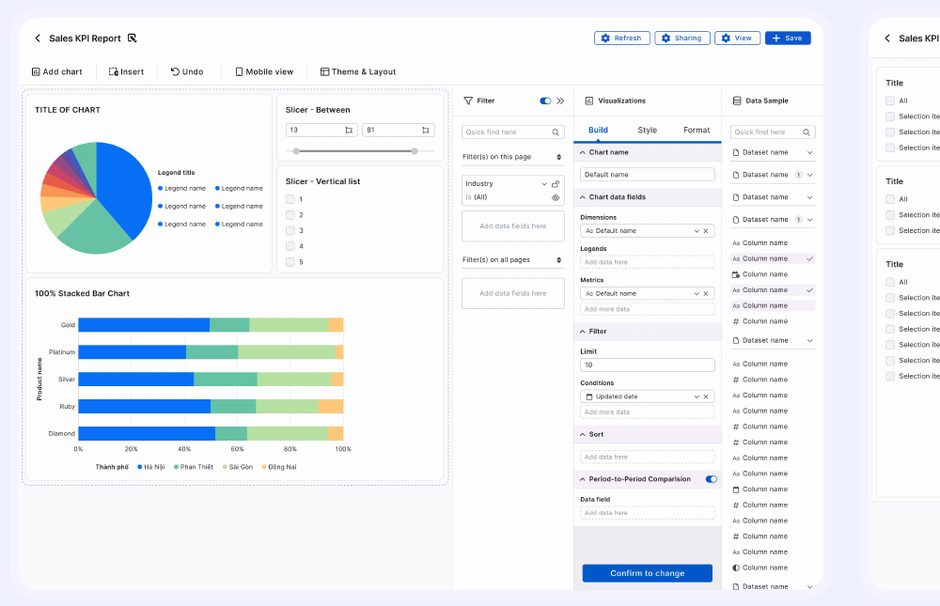The width and height of the screenshot is (940, 606).
Task: Click the Add chart toolbar item
Action: (x=57, y=71)
